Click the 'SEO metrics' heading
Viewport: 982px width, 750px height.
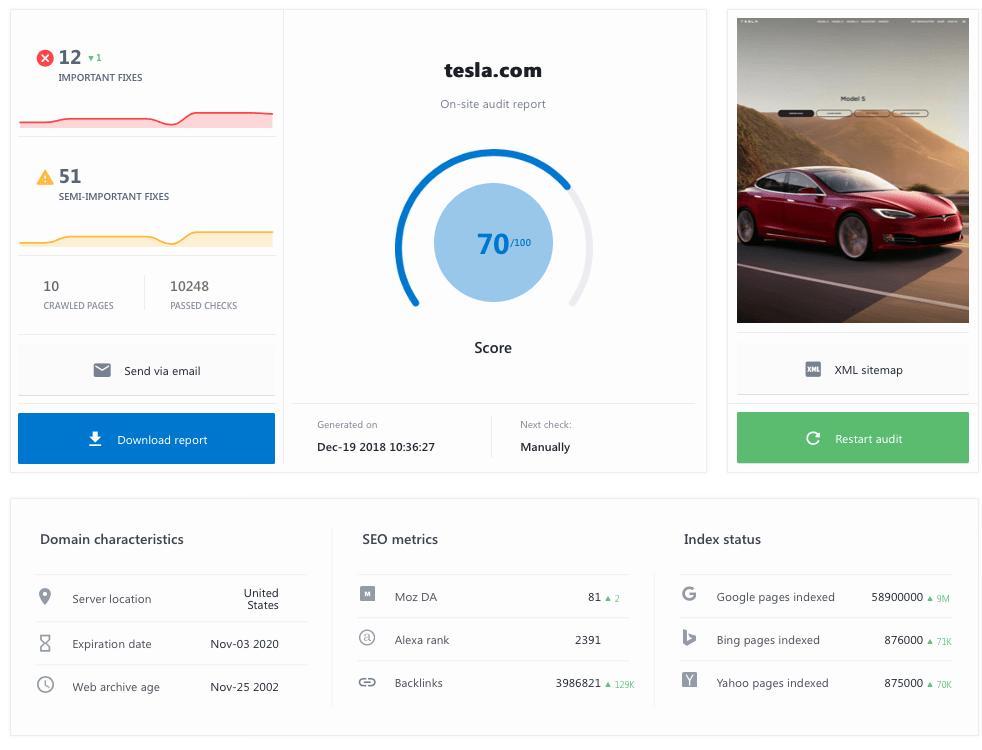(x=400, y=539)
